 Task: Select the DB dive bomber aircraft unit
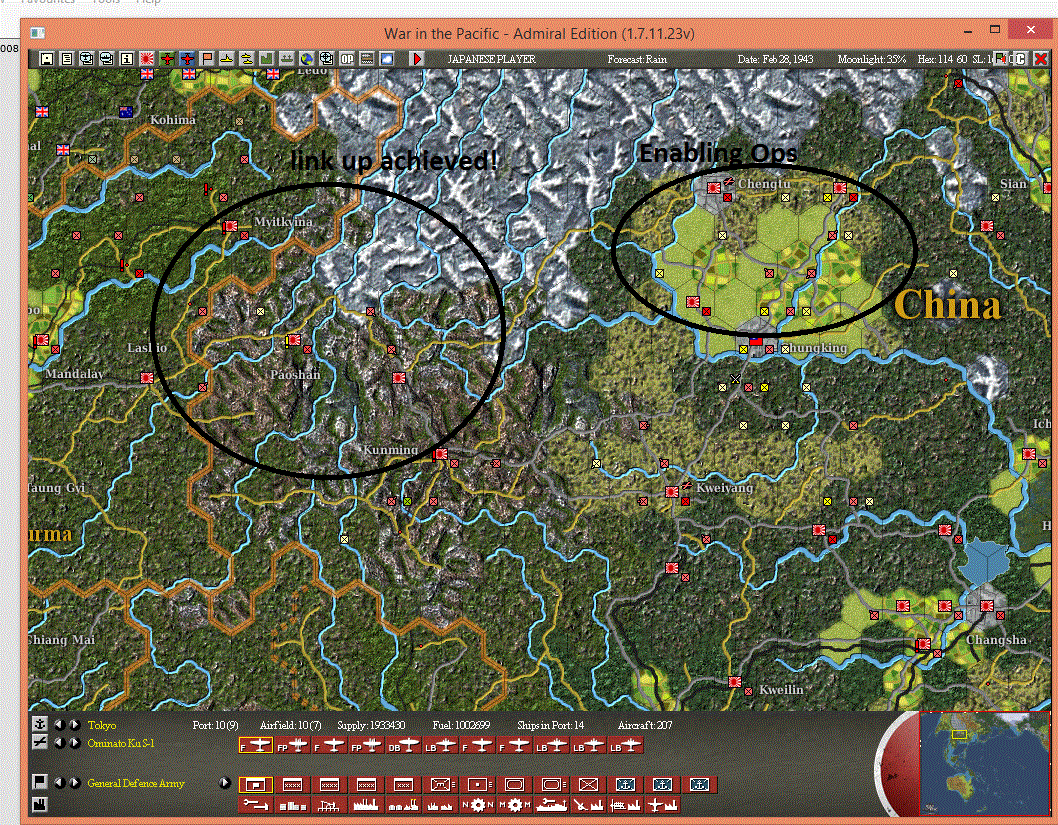pos(403,746)
